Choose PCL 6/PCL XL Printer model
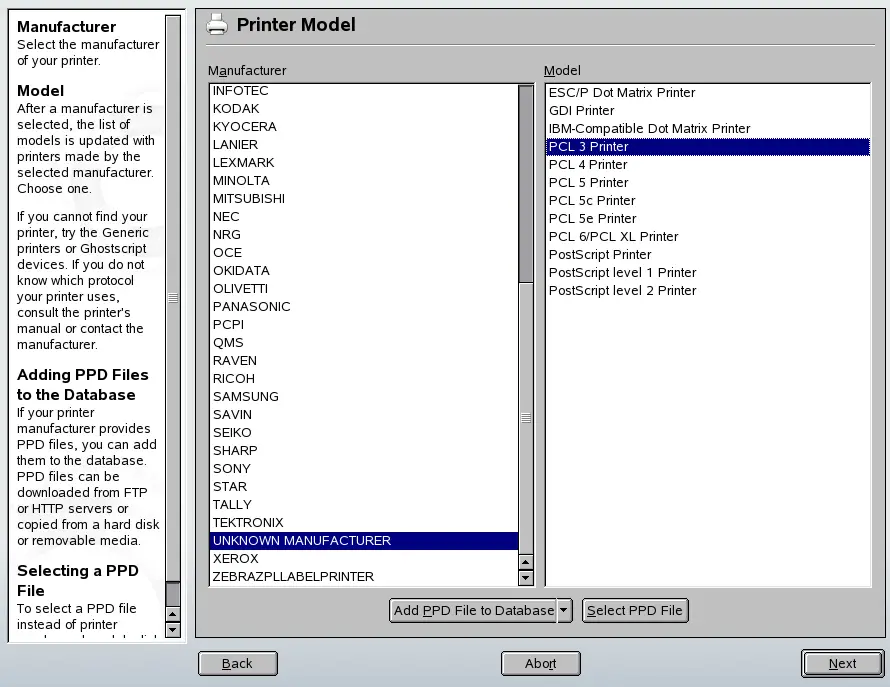890x687 pixels. point(613,237)
